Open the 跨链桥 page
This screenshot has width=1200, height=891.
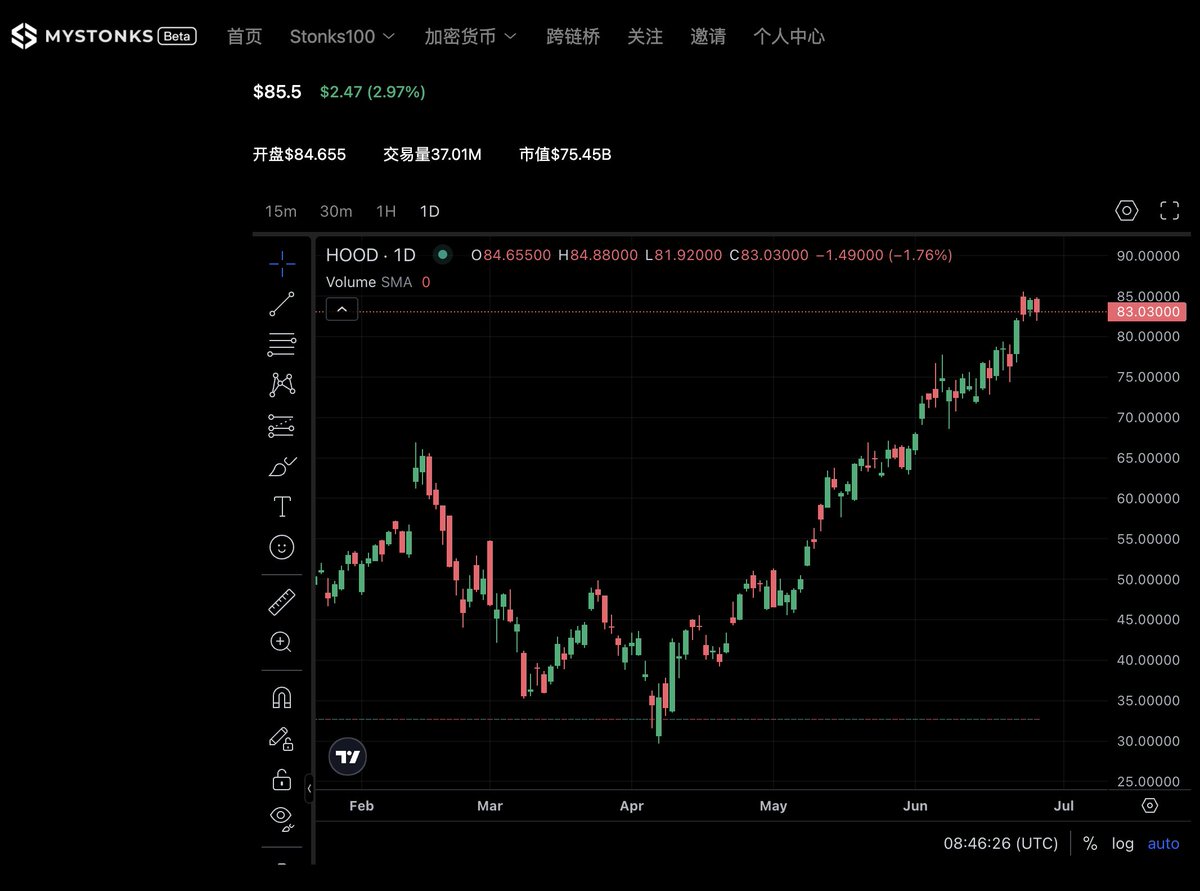click(573, 36)
